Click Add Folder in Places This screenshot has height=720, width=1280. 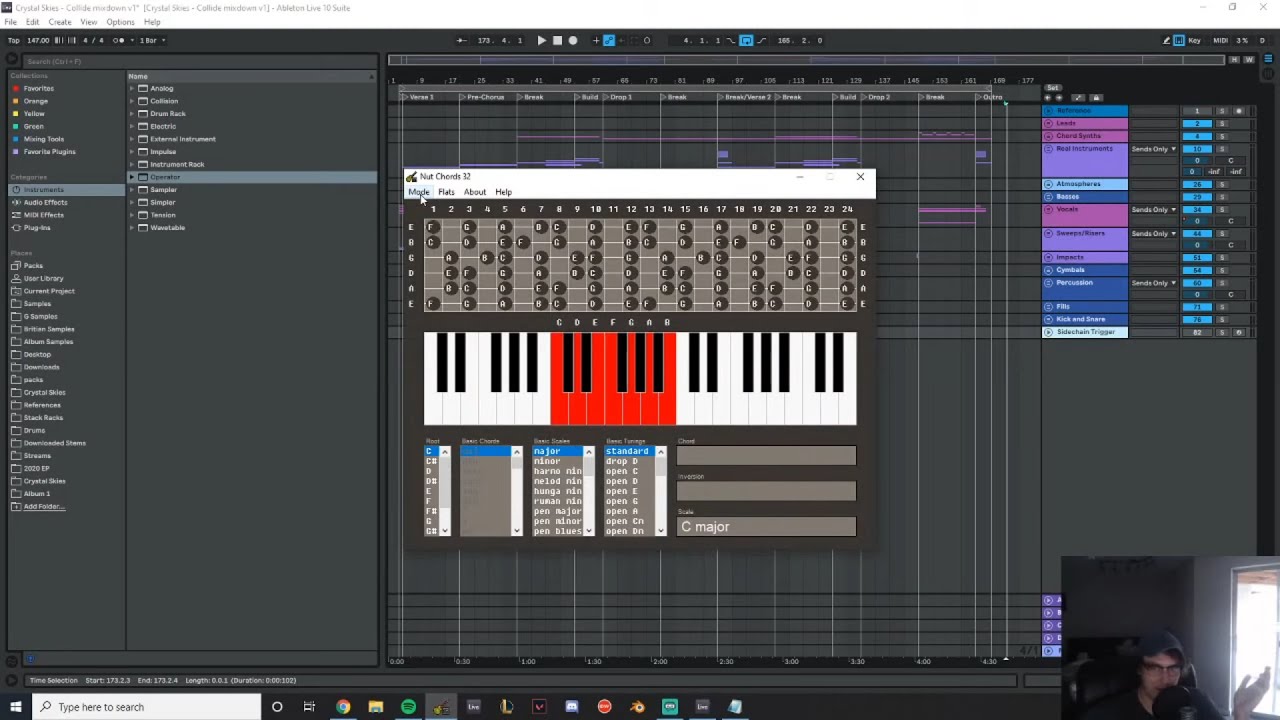(x=43, y=506)
